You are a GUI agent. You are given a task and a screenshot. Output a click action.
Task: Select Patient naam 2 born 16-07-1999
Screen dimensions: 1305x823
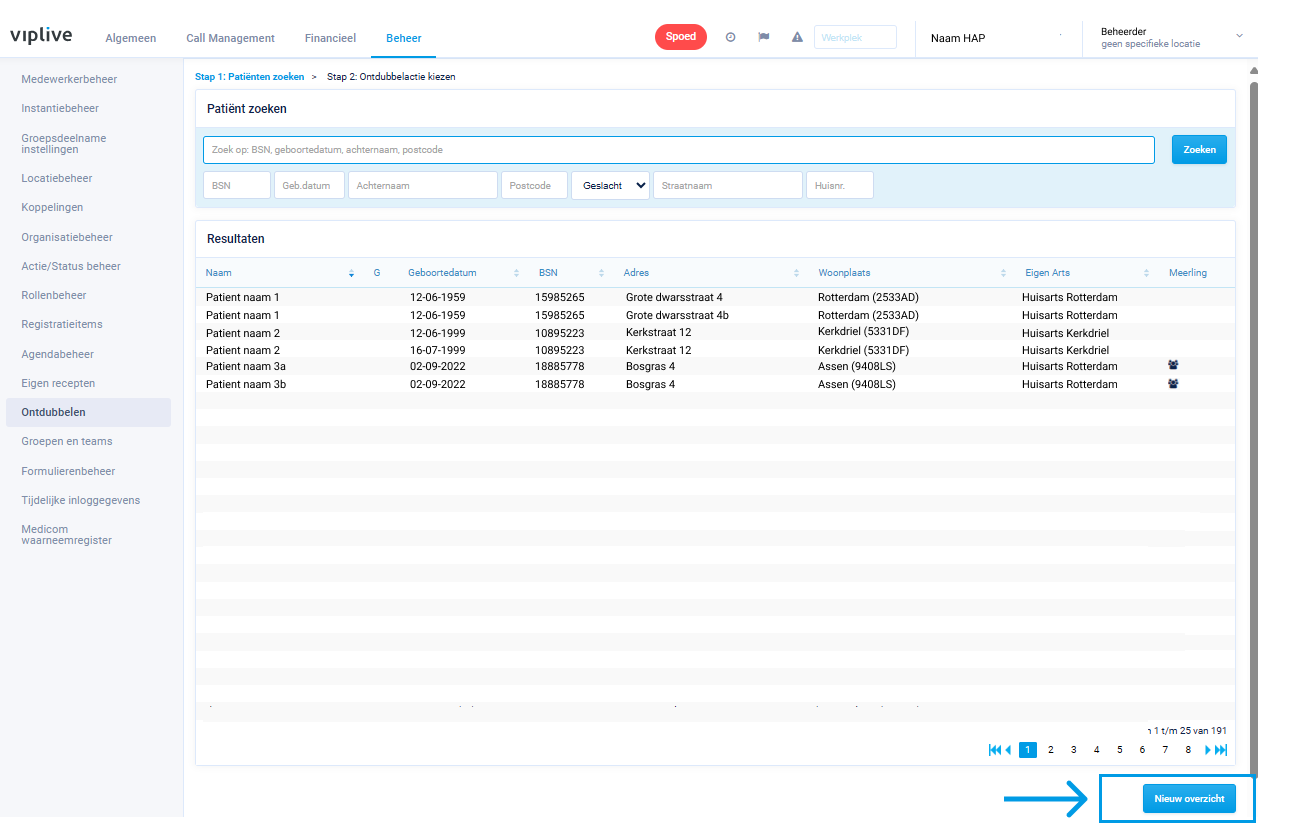click(715, 350)
